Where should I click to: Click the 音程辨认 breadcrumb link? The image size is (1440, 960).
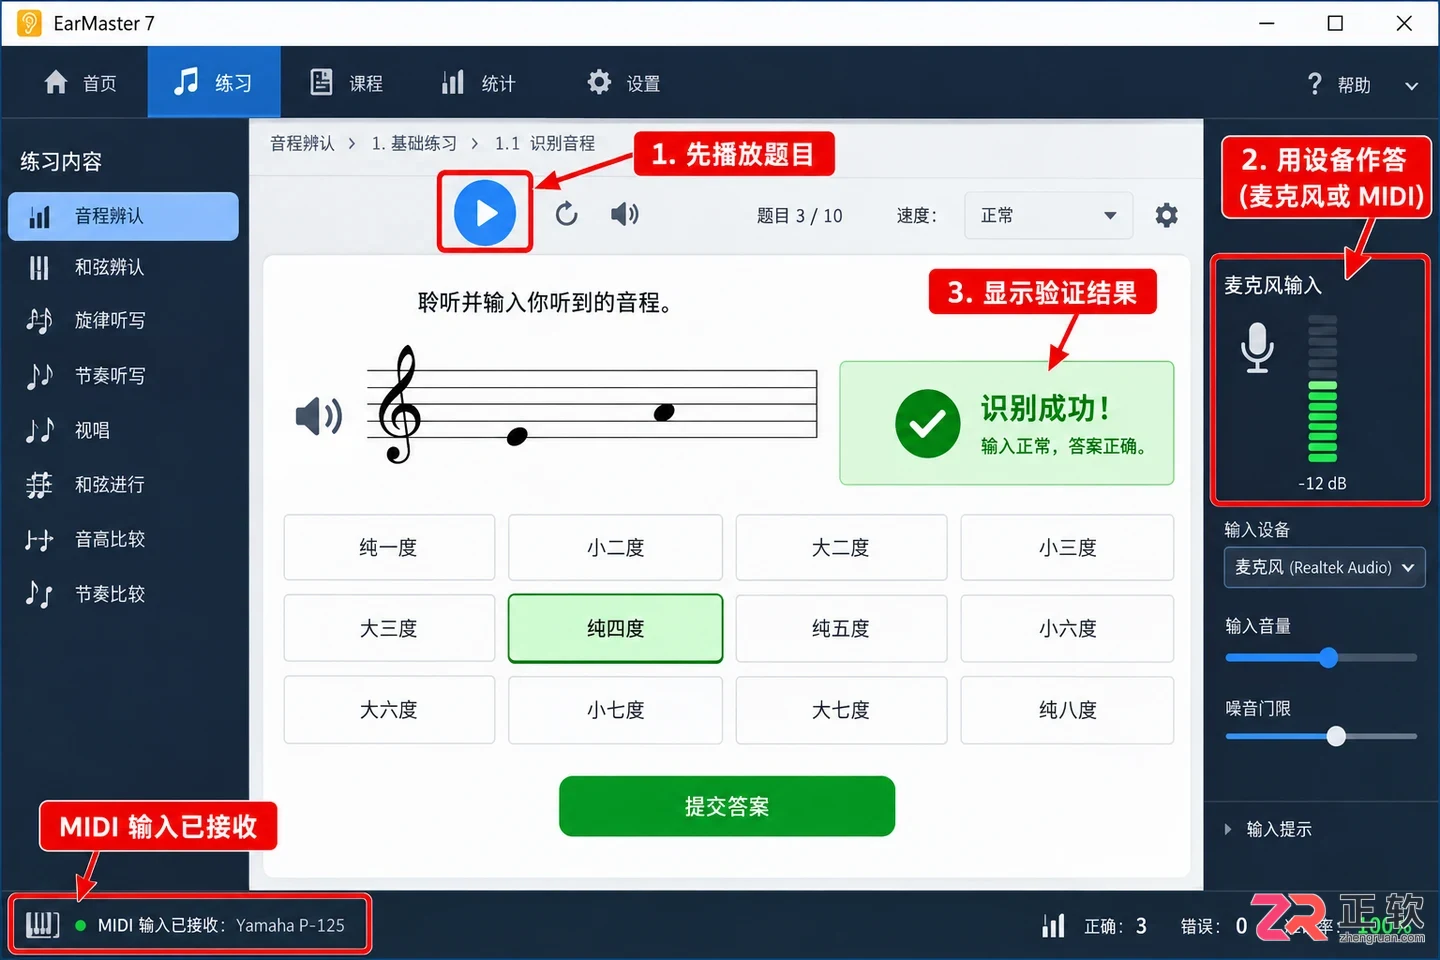(x=302, y=143)
